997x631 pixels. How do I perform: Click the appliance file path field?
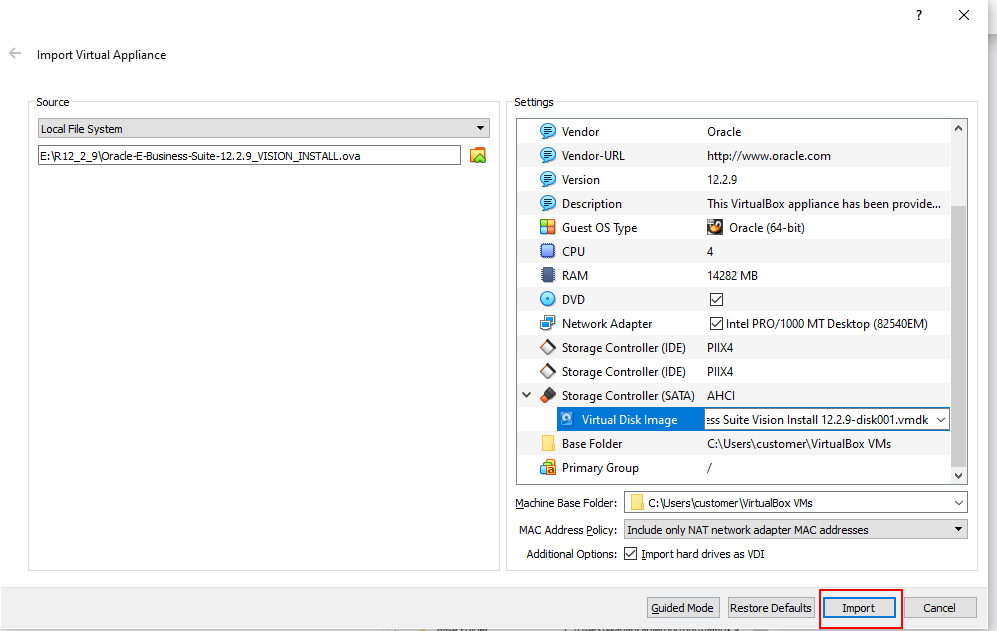248,155
